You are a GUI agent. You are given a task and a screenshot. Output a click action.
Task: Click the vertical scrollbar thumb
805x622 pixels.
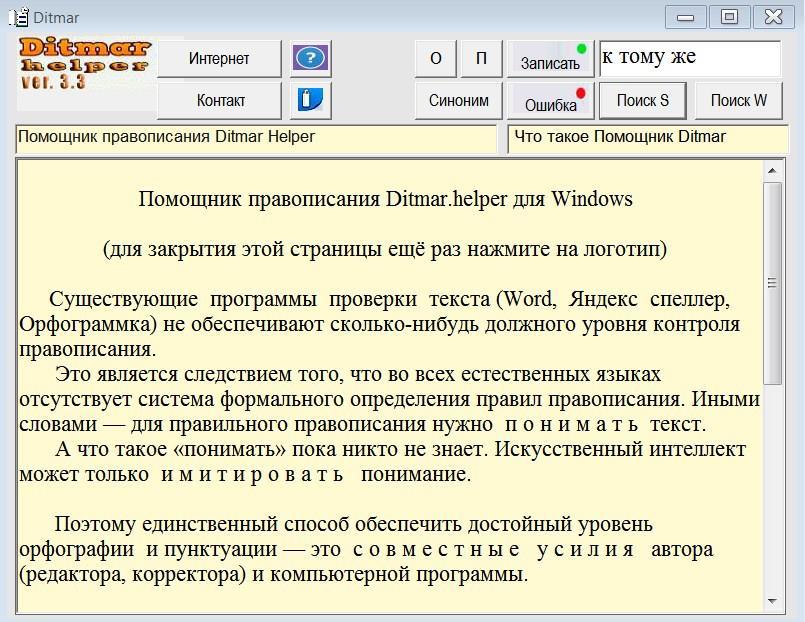772,283
